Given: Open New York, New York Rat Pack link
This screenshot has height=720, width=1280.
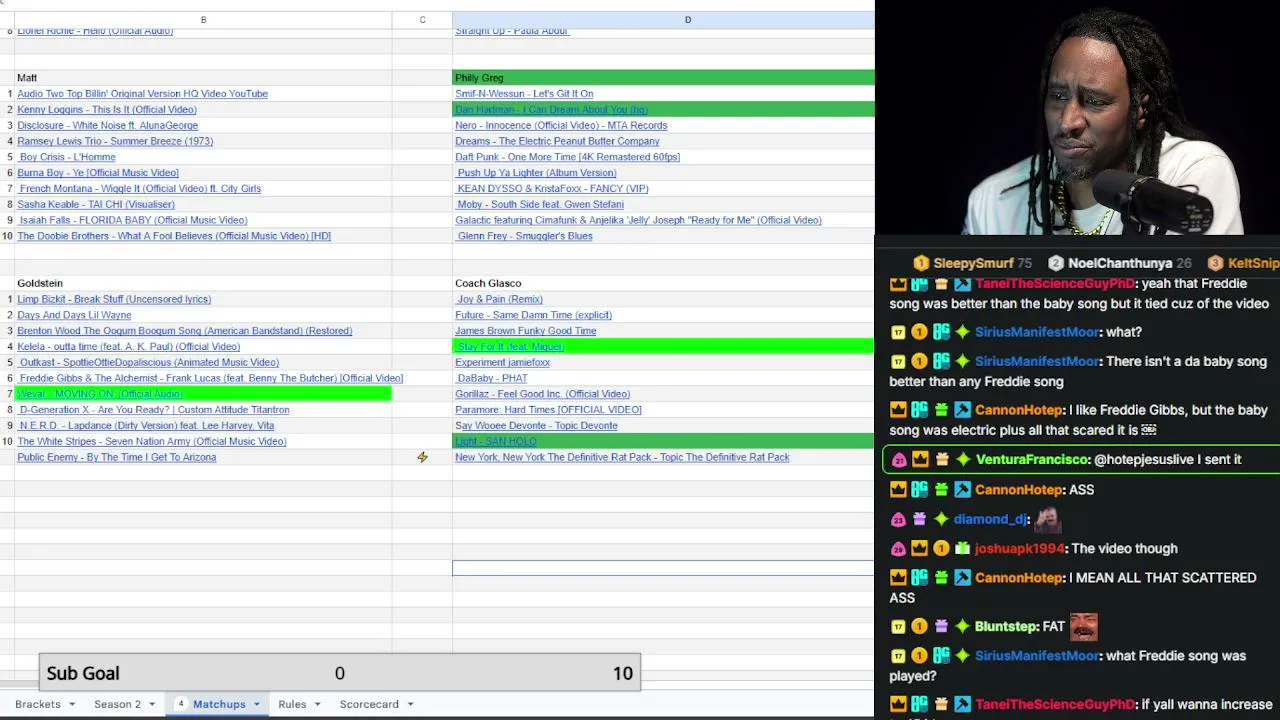Looking at the screenshot, I should 622,458.
